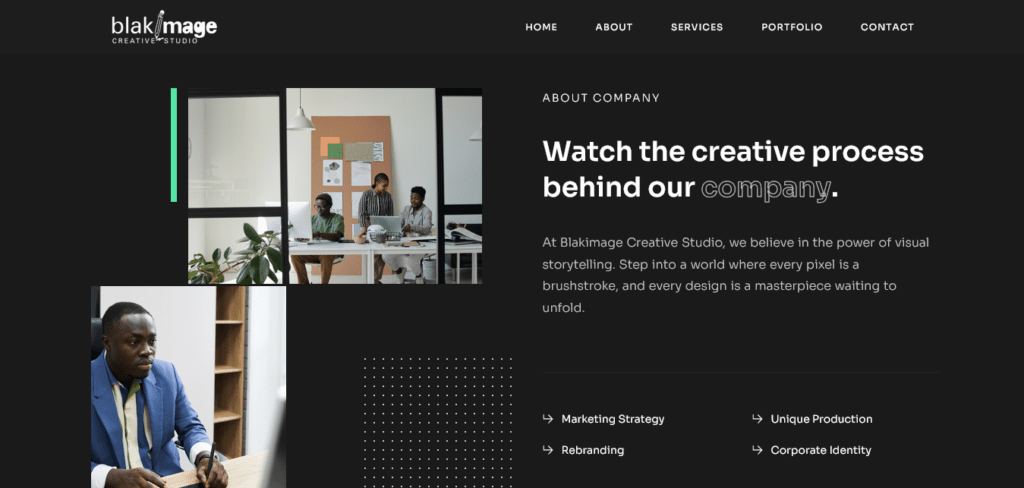Click the office team meeting photo
Viewport: 1024px width, 488px height.
point(335,186)
